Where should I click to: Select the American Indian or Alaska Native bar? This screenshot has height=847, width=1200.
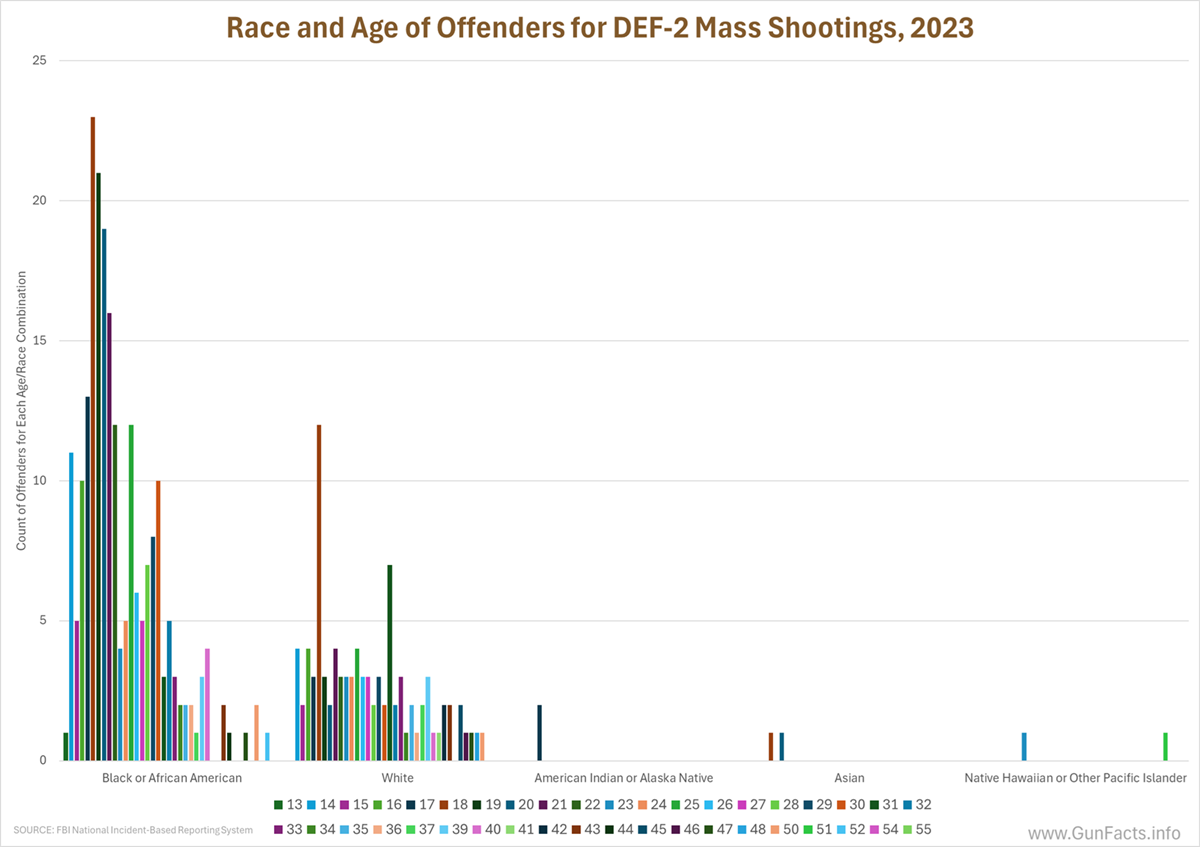tap(540, 732)
